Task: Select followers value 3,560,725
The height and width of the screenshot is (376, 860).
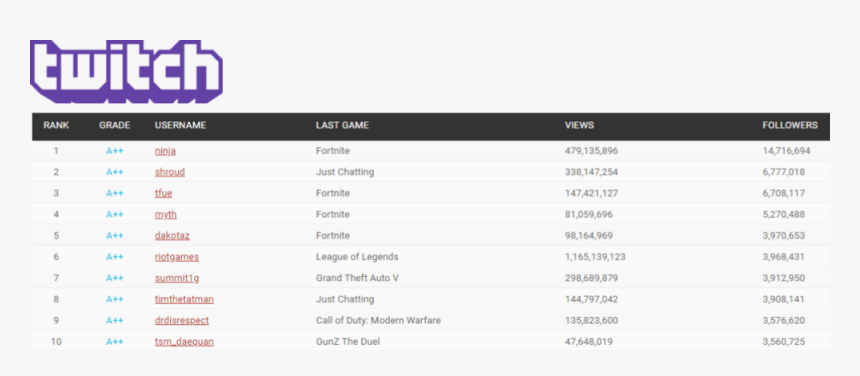Action: 784,342
